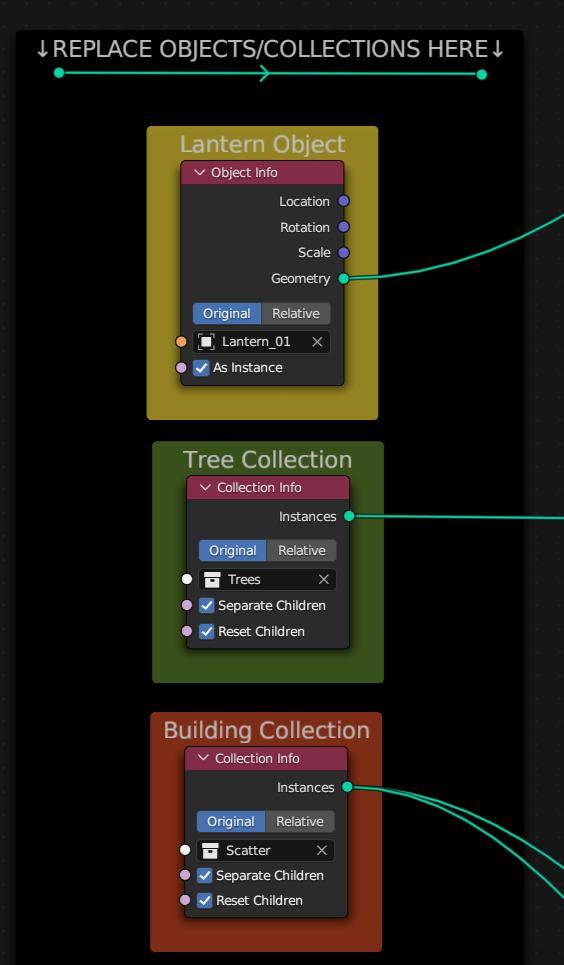The height and width of the screenshot is (965, 564).
Task: Click the Scatter collection name field
Action: tap(265, 851)
